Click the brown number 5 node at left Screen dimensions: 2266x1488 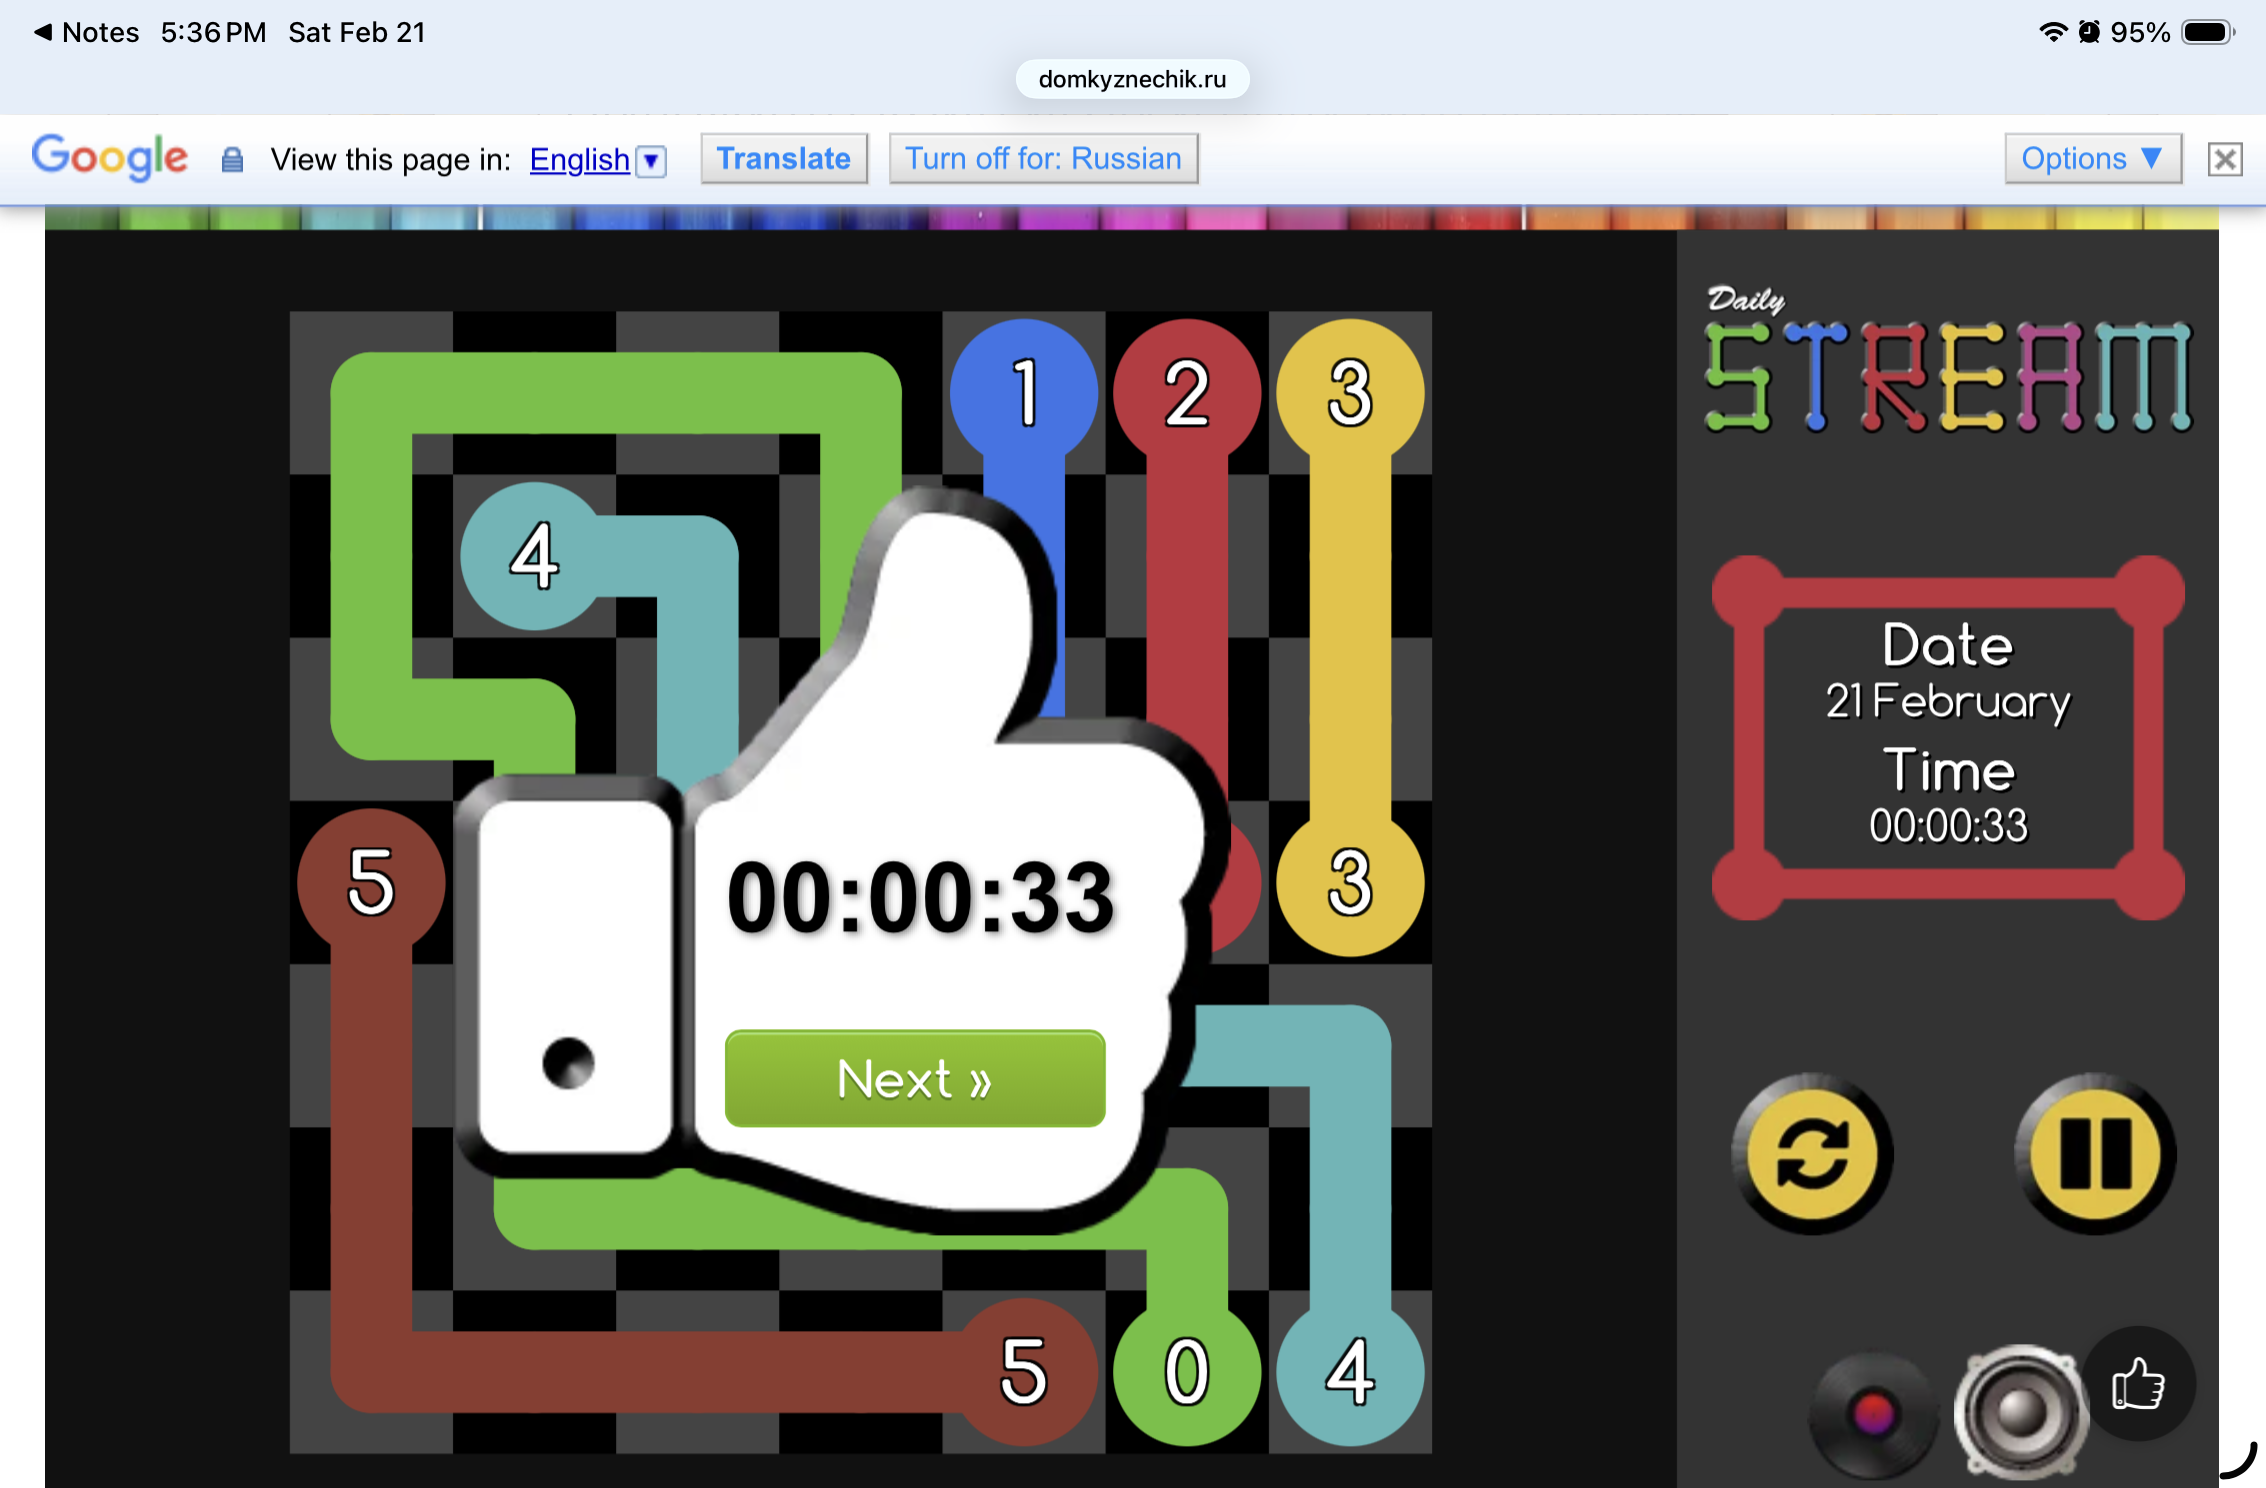[371, 882]
